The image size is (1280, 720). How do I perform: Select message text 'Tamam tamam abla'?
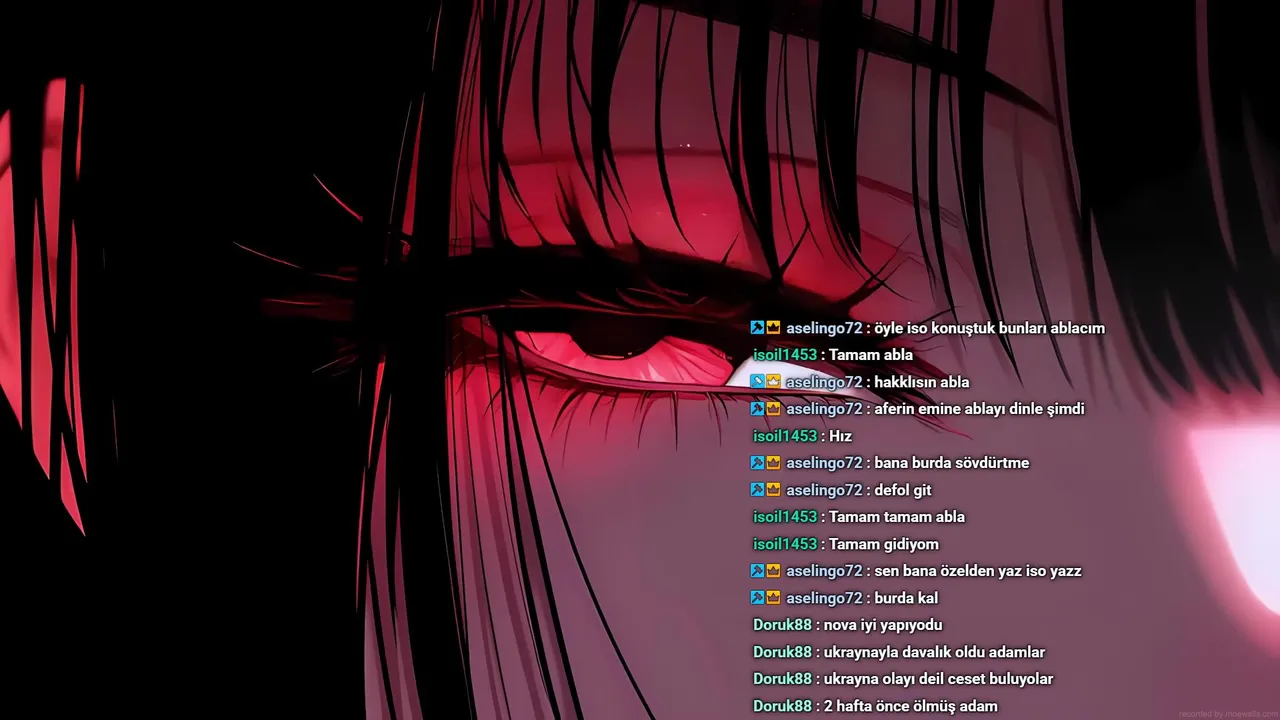897,517
